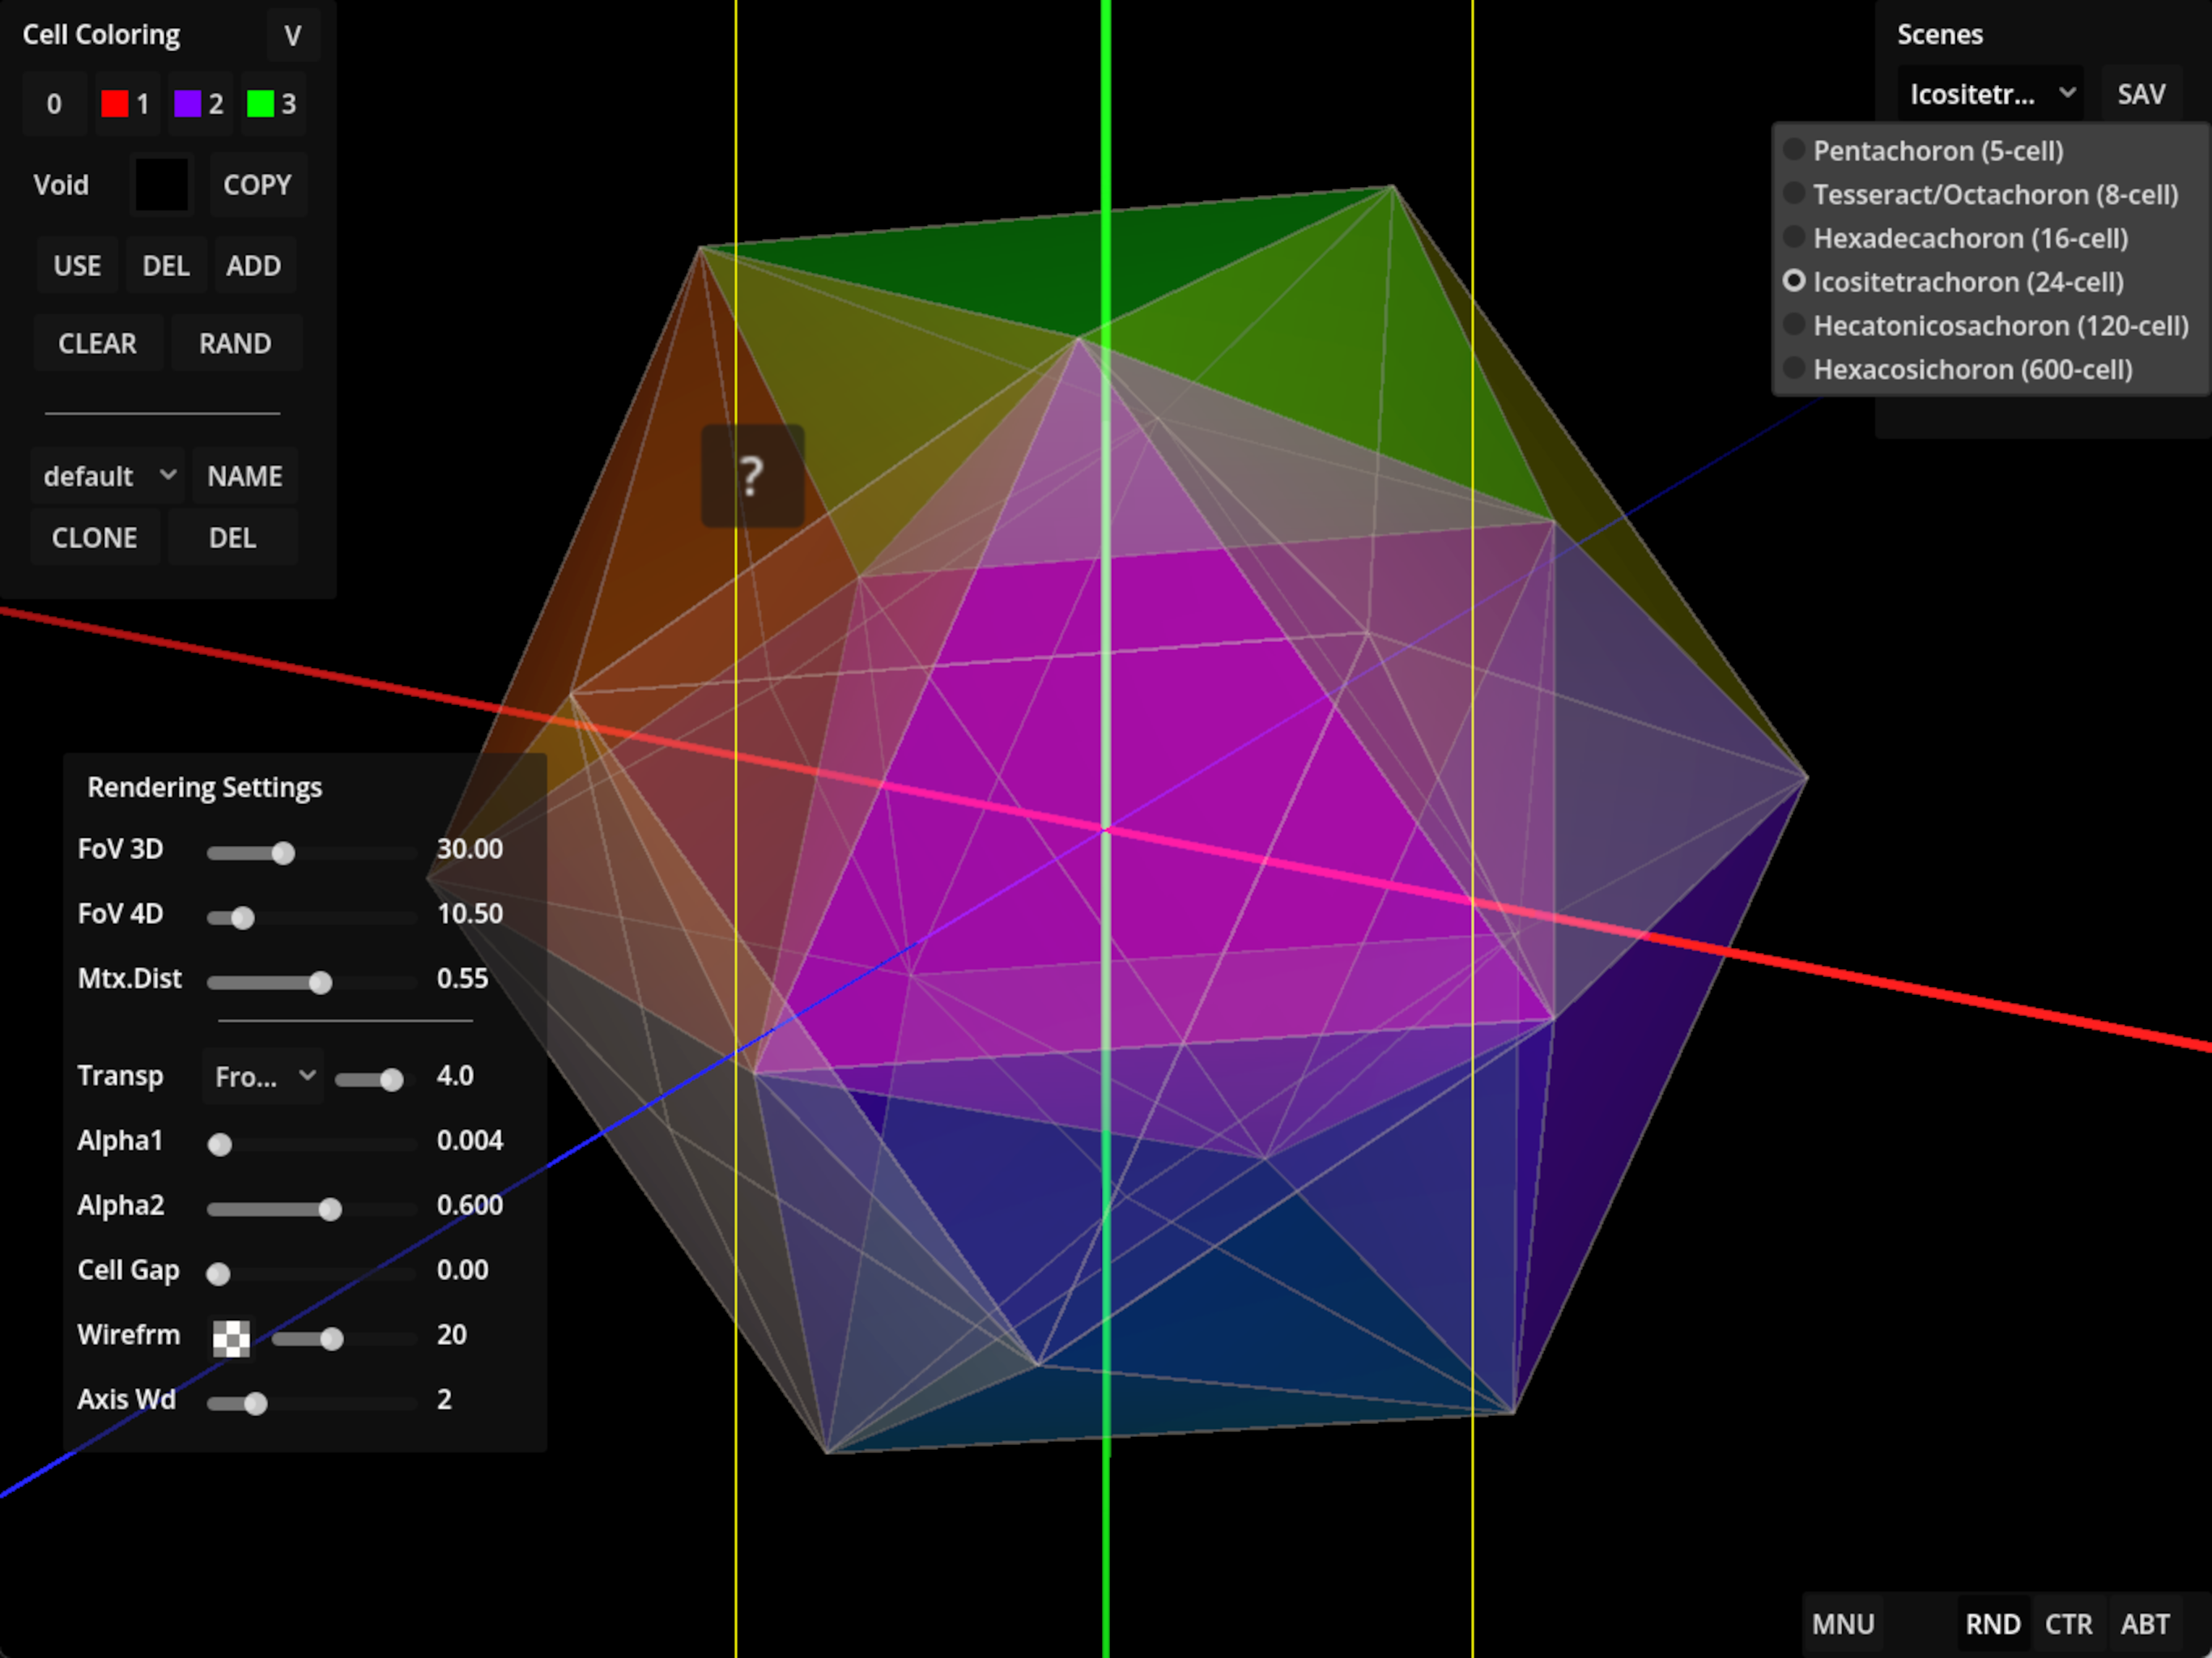Click the ADD color button

click(x=253, y=266)
